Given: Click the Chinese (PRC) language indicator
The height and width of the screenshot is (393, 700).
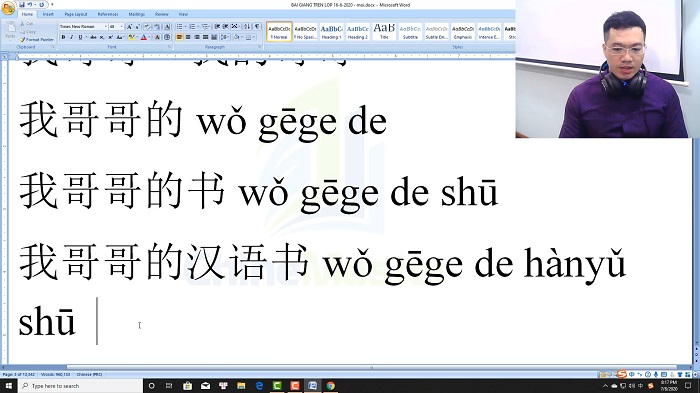Looking at the screenshot, I should pyautogui.click(x=89, y=374).
